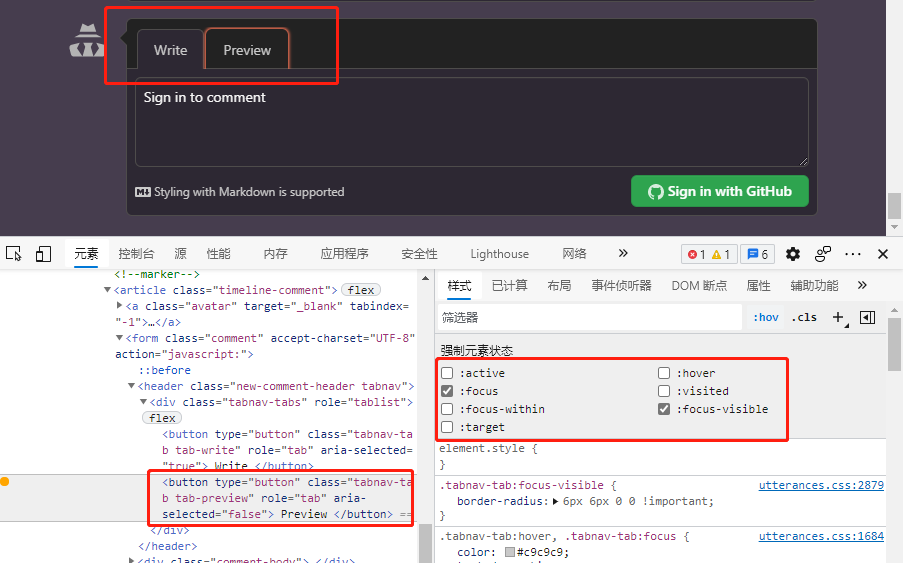Screen dimensions: 903x563
Task: Check the :focus-within state checkbox
Action: pos(447,409)
